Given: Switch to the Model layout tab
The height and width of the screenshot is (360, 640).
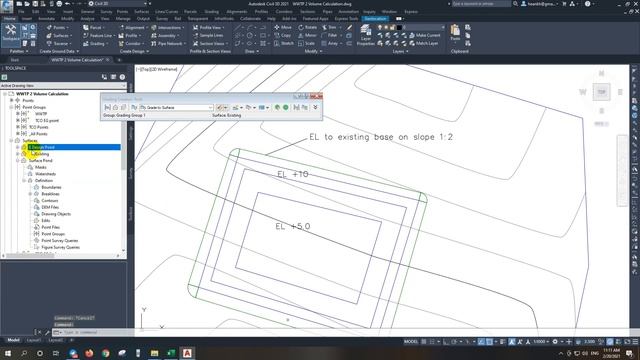Looking at the screenshot, I should pyautogui.click(x=13, y=340).
